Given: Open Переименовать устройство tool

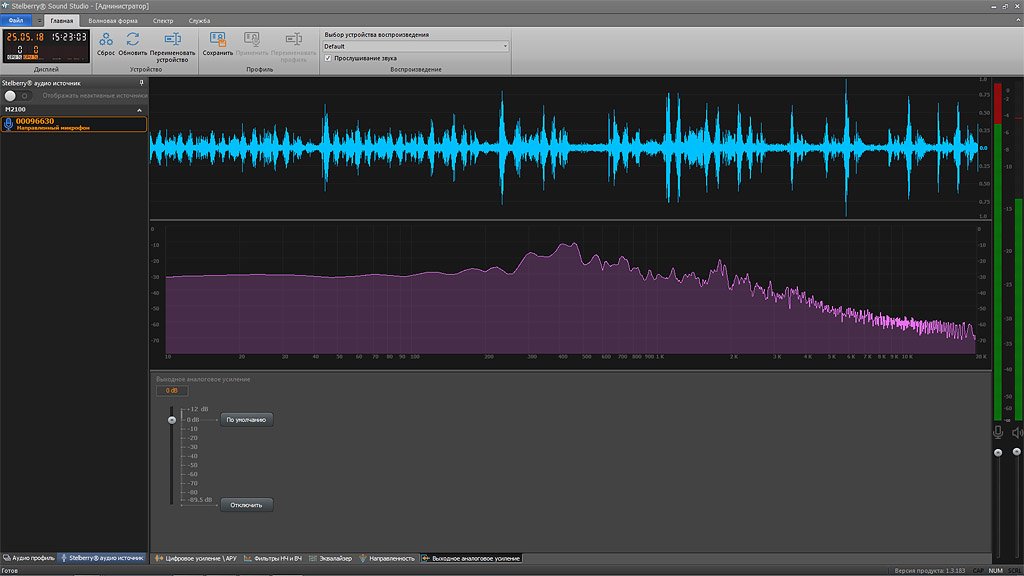Looking at the screenshot, I should point(172,38).
